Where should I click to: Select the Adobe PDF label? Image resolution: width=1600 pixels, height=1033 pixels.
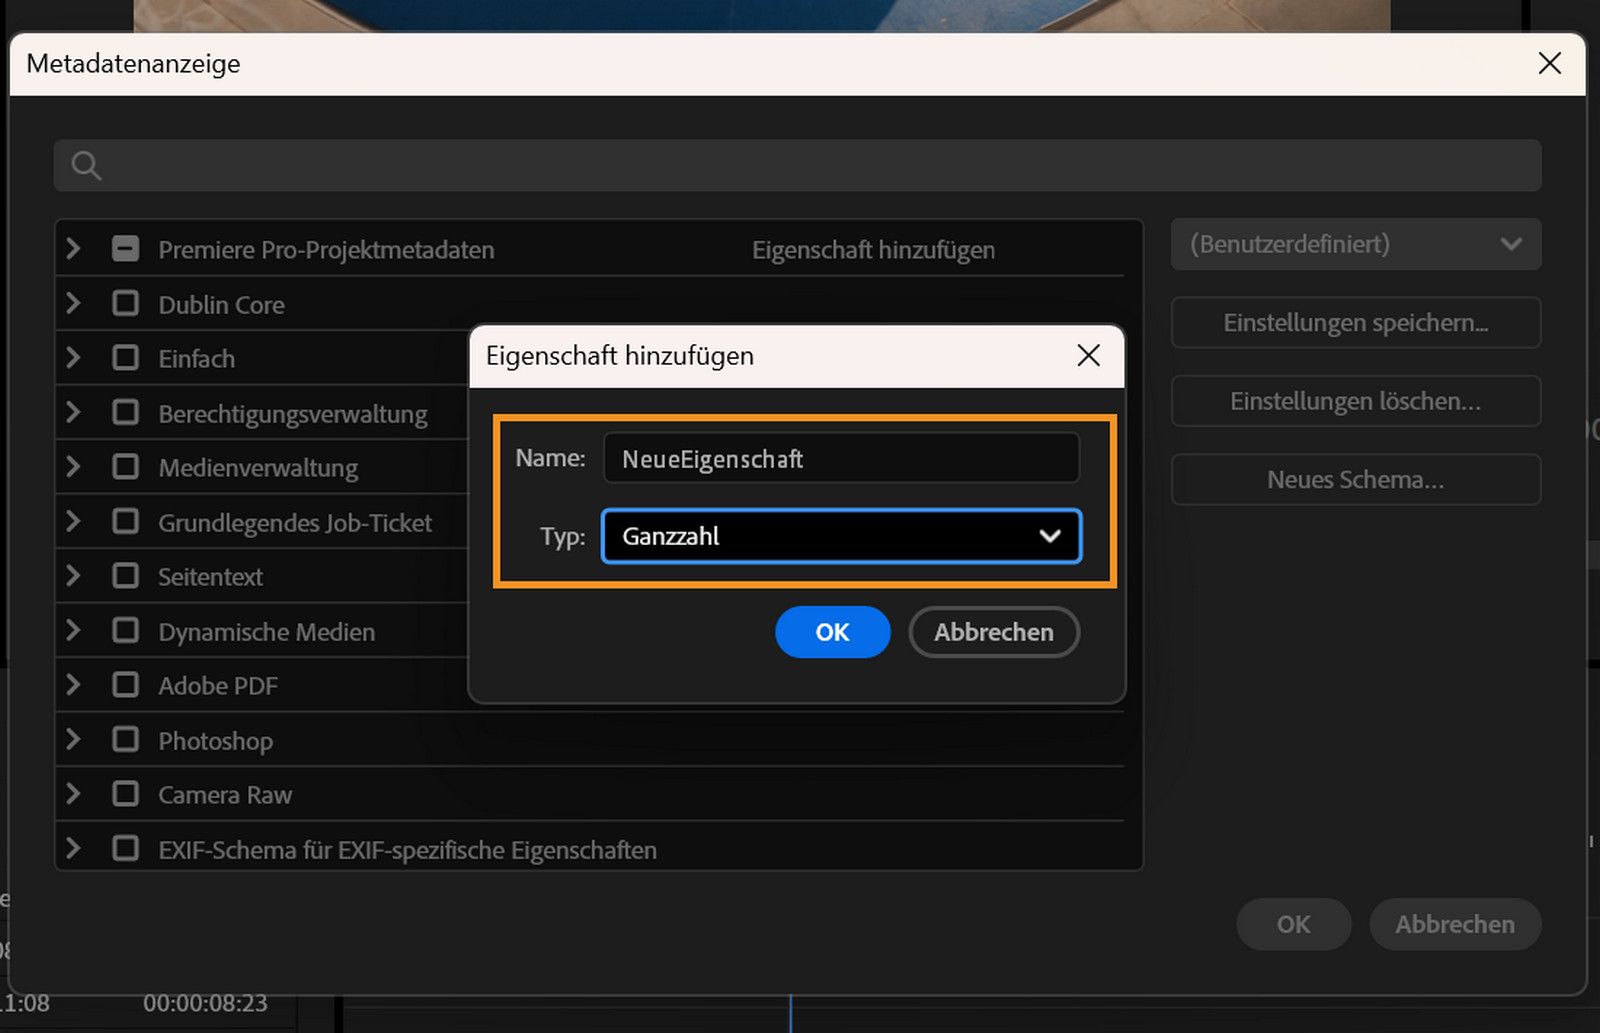tap(218, 686)
